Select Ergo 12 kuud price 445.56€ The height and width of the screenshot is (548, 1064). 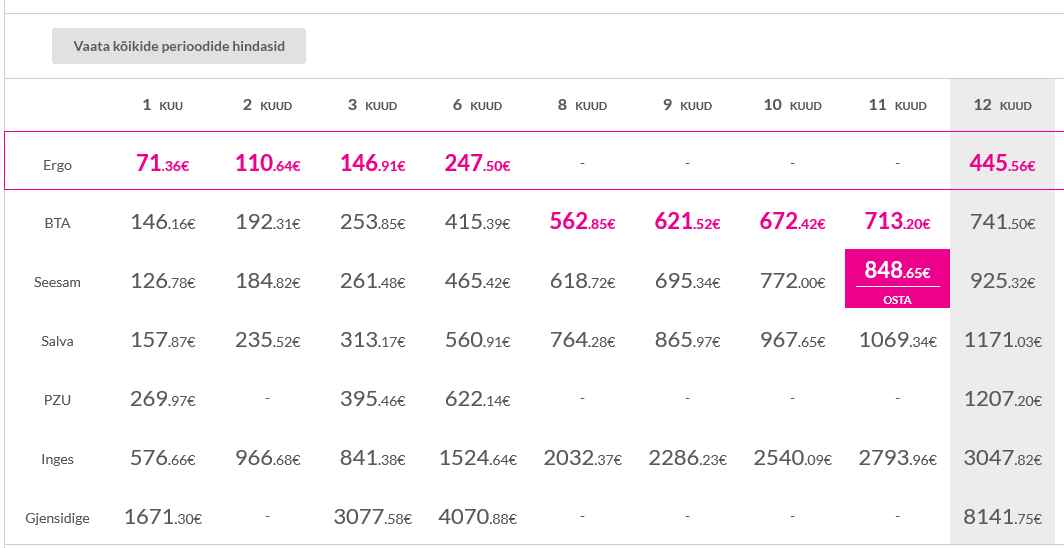click(x=1002, y=163)
